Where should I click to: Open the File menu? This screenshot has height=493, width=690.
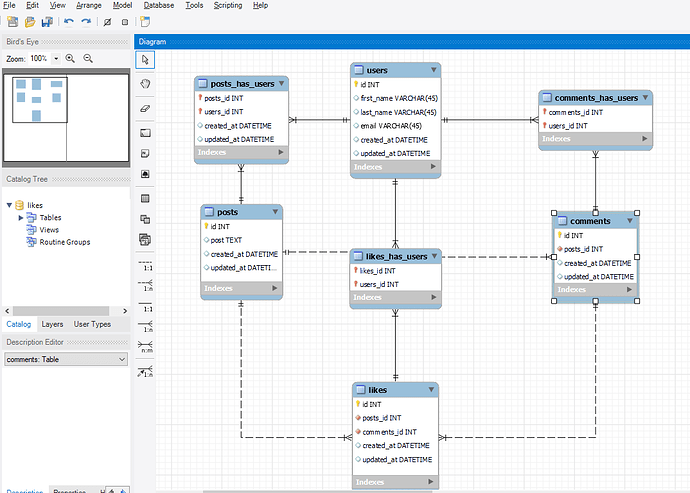[9, 5]
